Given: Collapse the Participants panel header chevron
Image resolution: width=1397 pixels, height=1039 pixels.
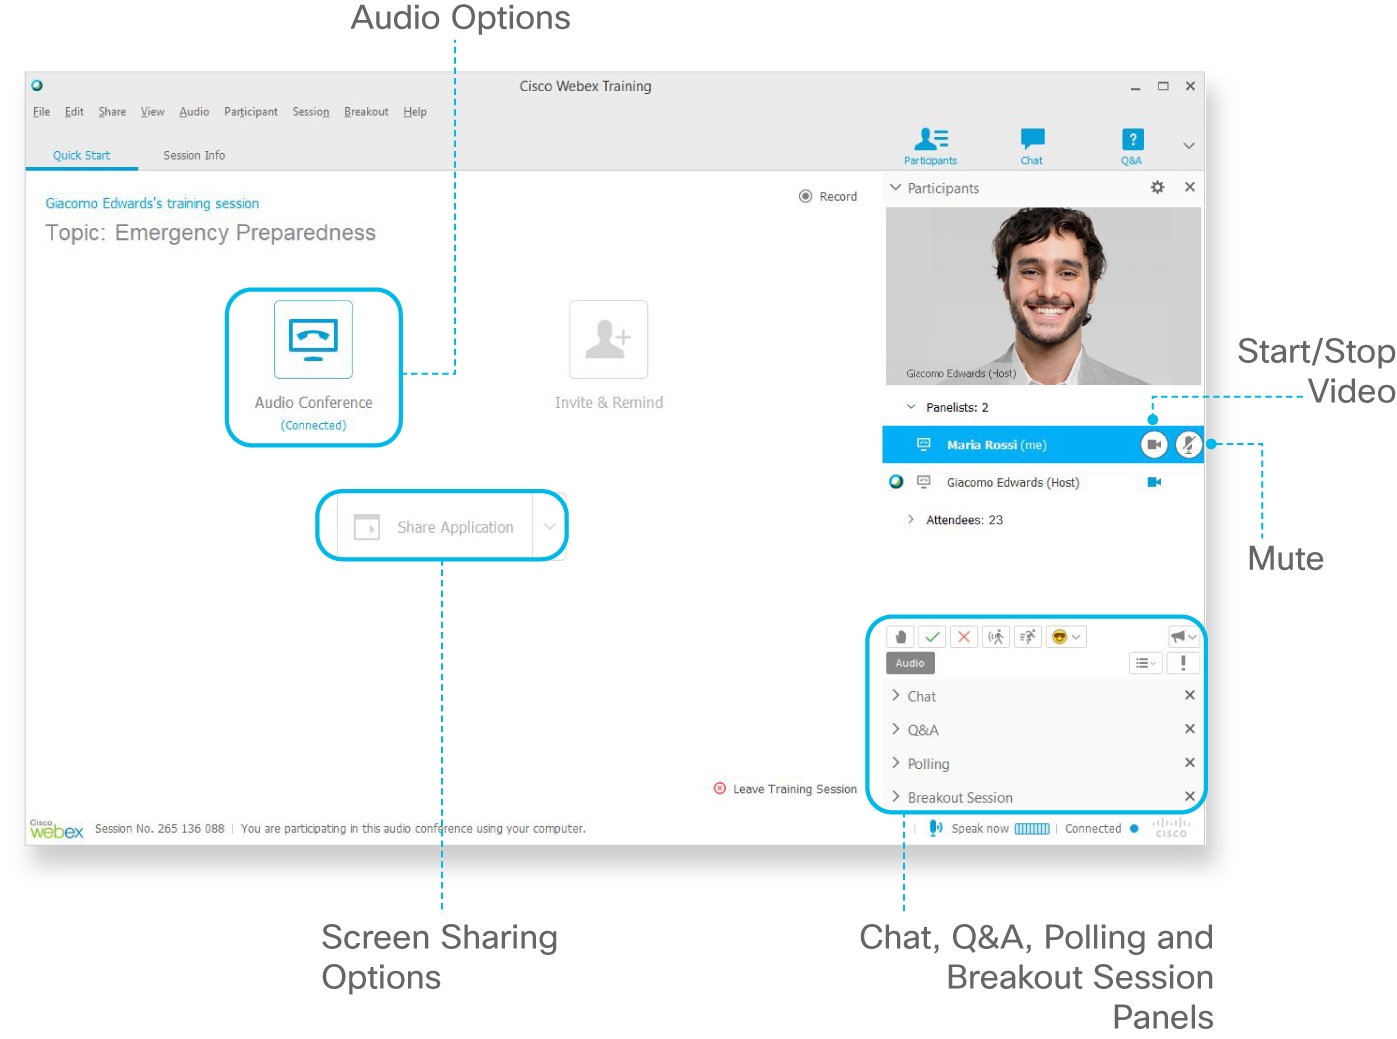Looking at the screenshot, I should coord(896,188).
